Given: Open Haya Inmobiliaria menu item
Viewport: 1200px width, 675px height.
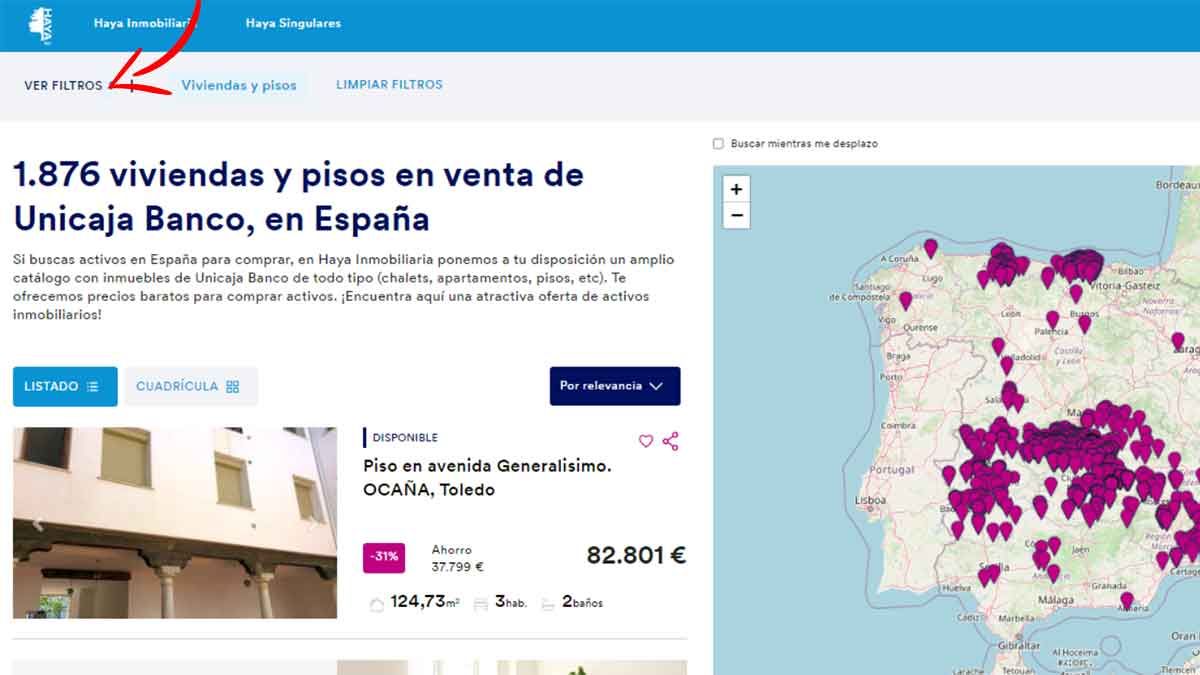Looking at the screenshot, I should tap(144, 23).
